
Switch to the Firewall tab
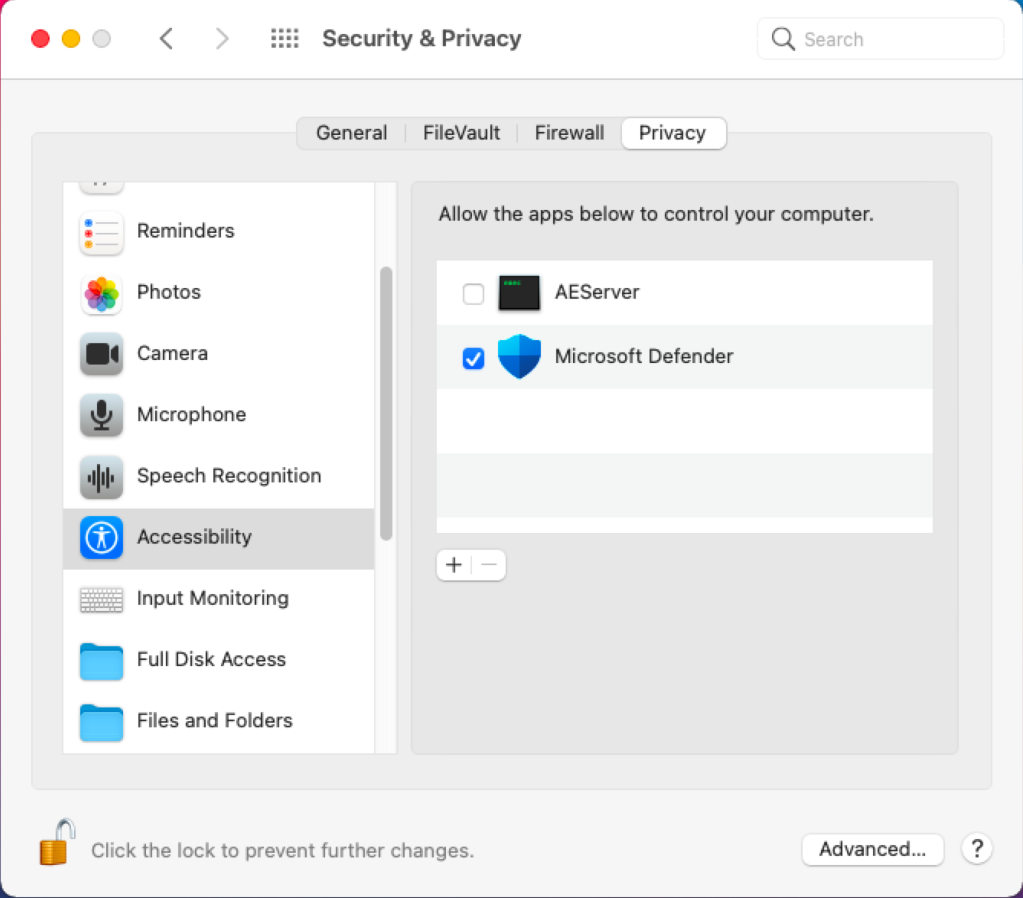pos(569,133)
